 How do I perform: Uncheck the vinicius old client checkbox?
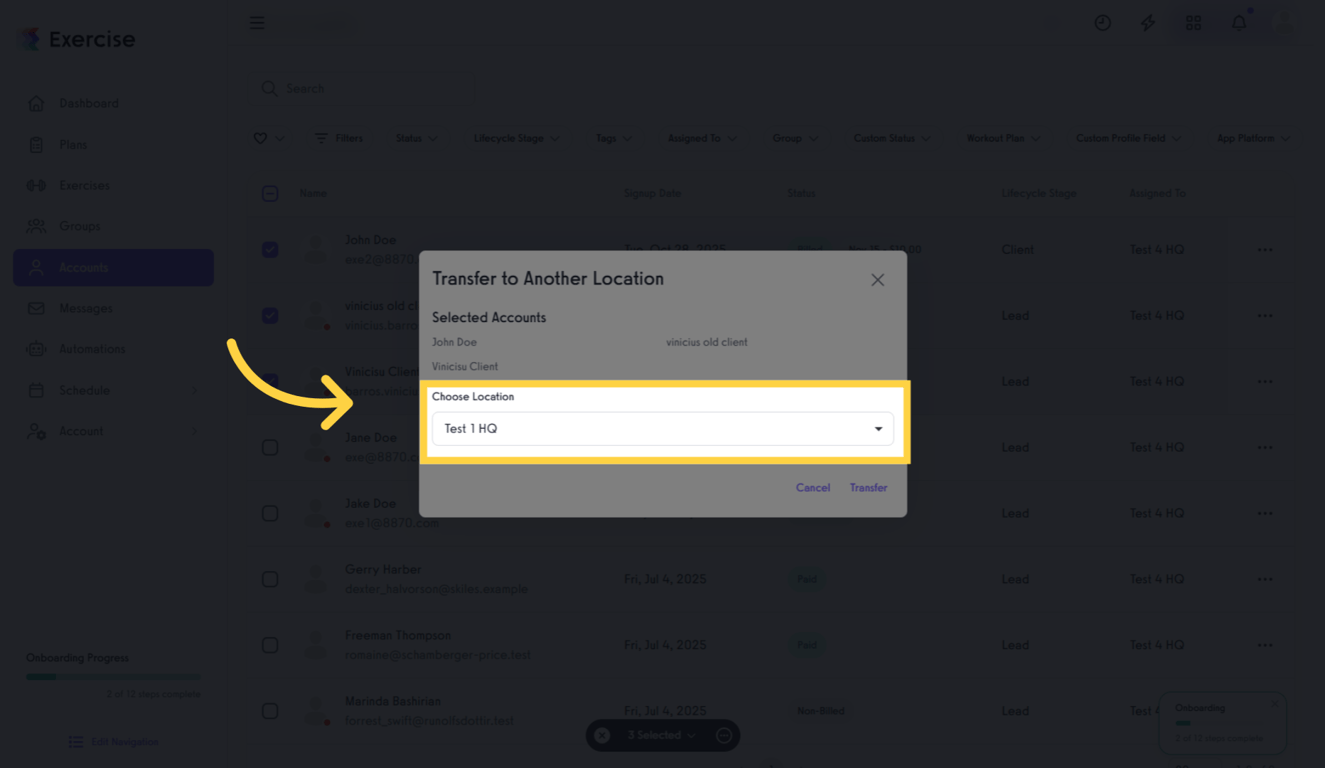click(270, 315)
